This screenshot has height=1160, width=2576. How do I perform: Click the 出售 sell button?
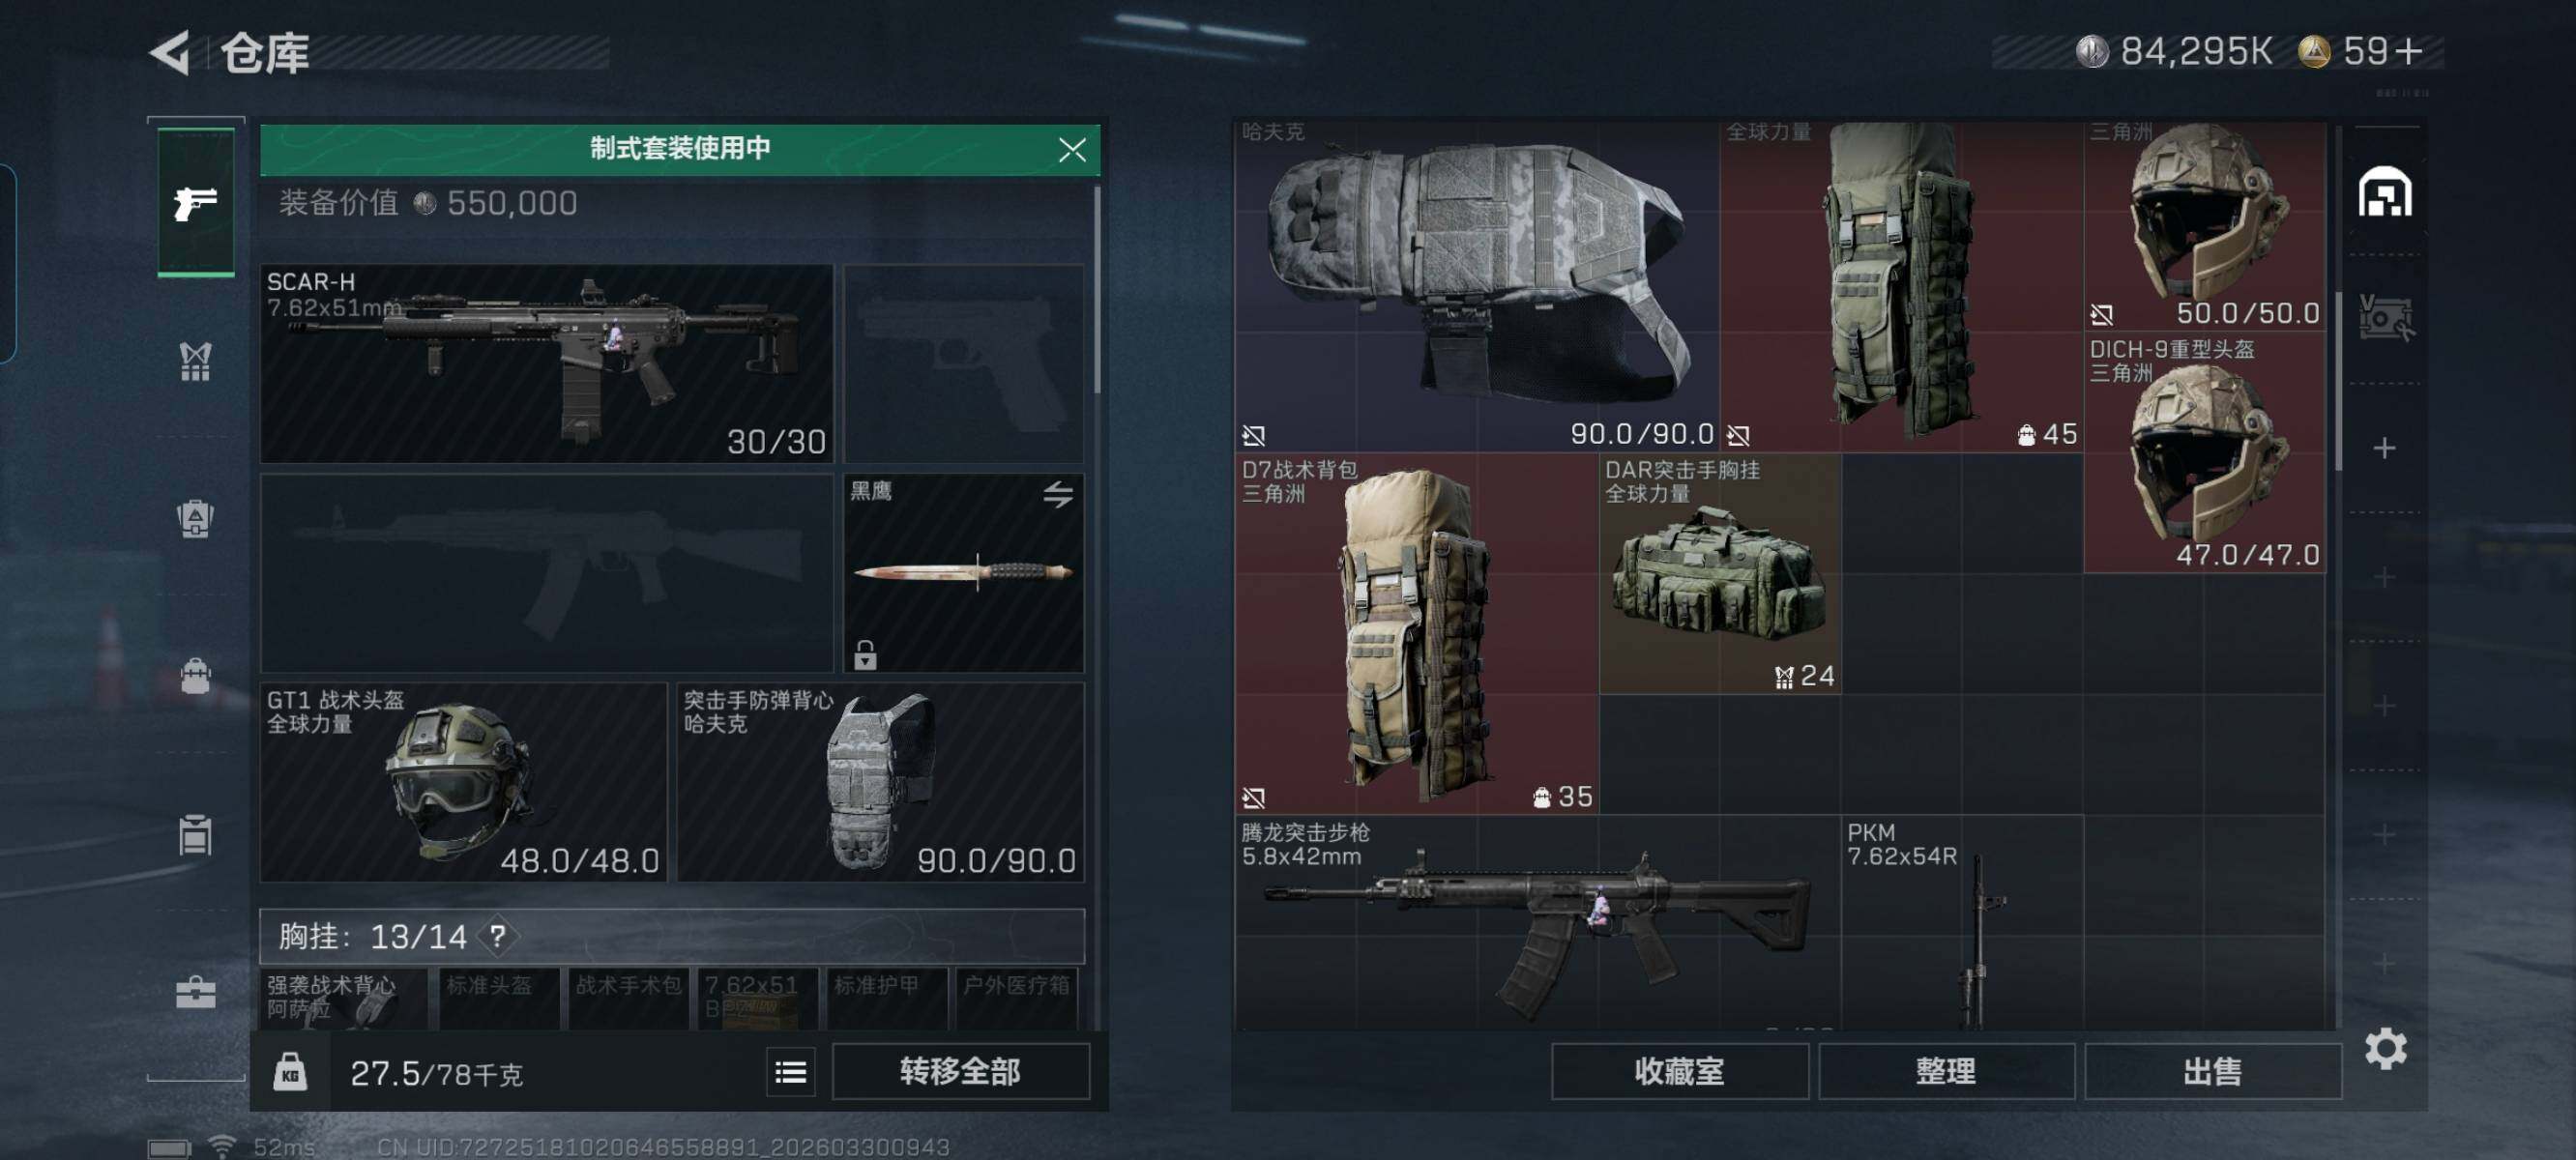[x=2213, y=1071]
